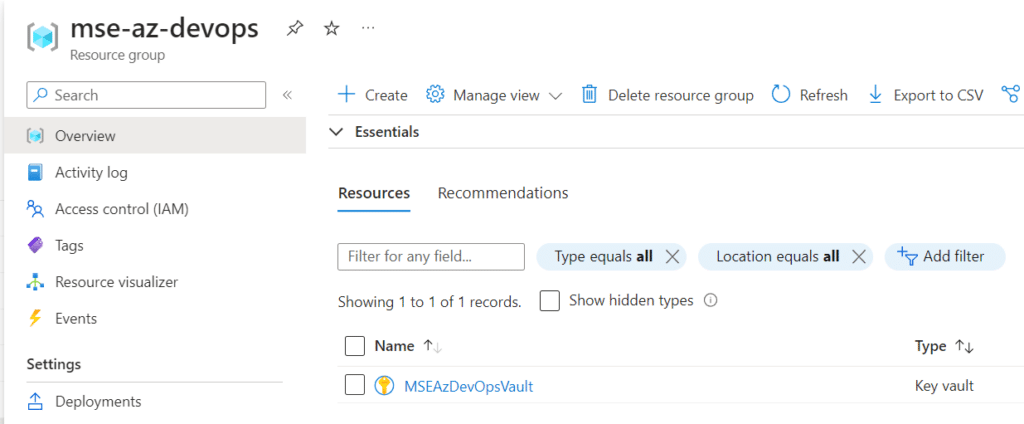The height and width of the screenshot is (424, 1024).
Task: Switch to the Resources tab
Action: point(374,193)
